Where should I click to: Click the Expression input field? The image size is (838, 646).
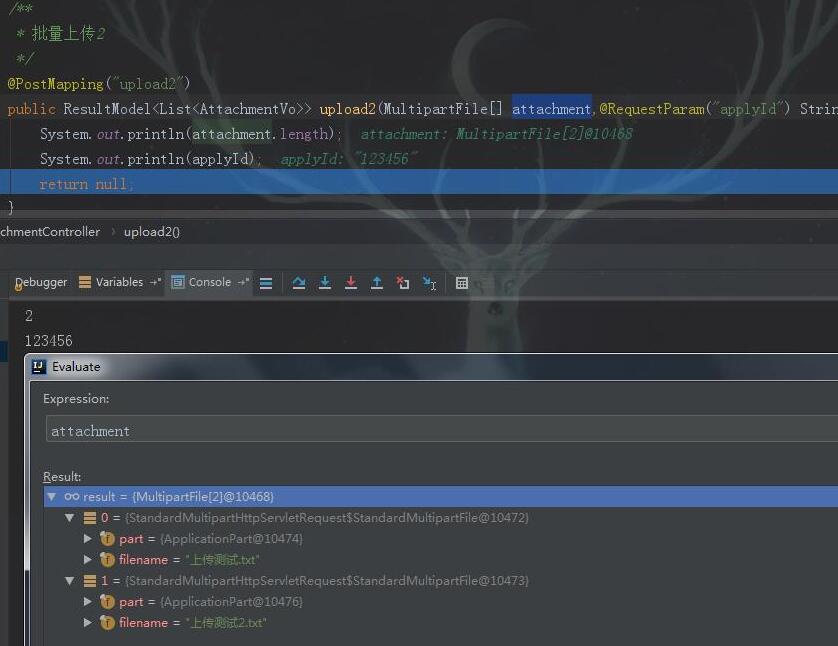point(441,430)
